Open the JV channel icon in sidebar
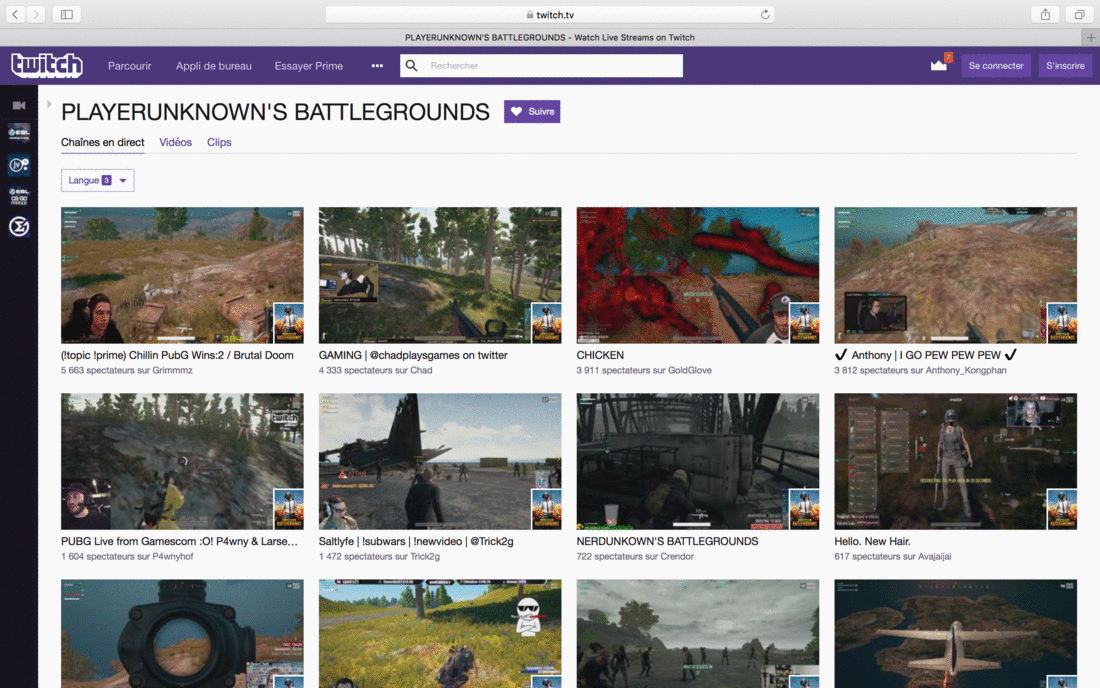 pos(19,165)
